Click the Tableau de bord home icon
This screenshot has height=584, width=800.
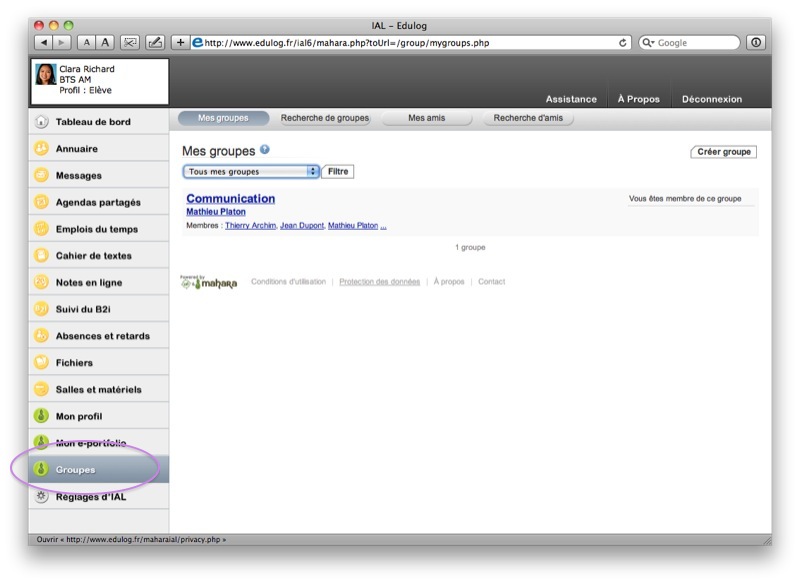[41, 122]
